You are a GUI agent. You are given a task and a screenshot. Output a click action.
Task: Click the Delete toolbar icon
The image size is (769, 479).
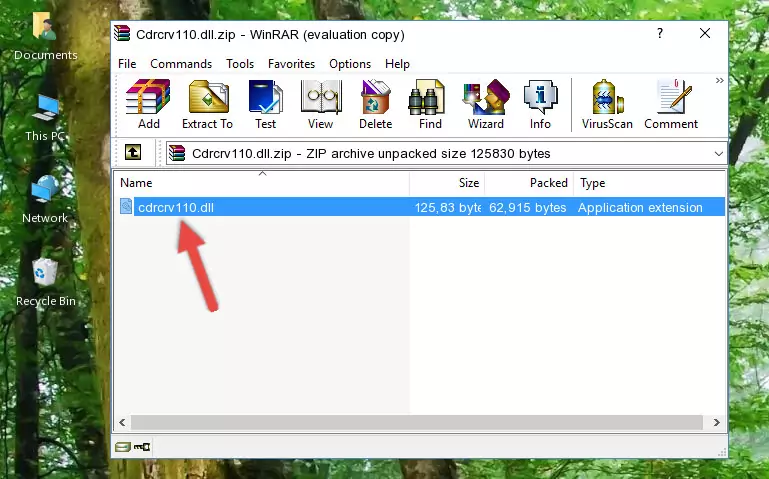(375, 104)
